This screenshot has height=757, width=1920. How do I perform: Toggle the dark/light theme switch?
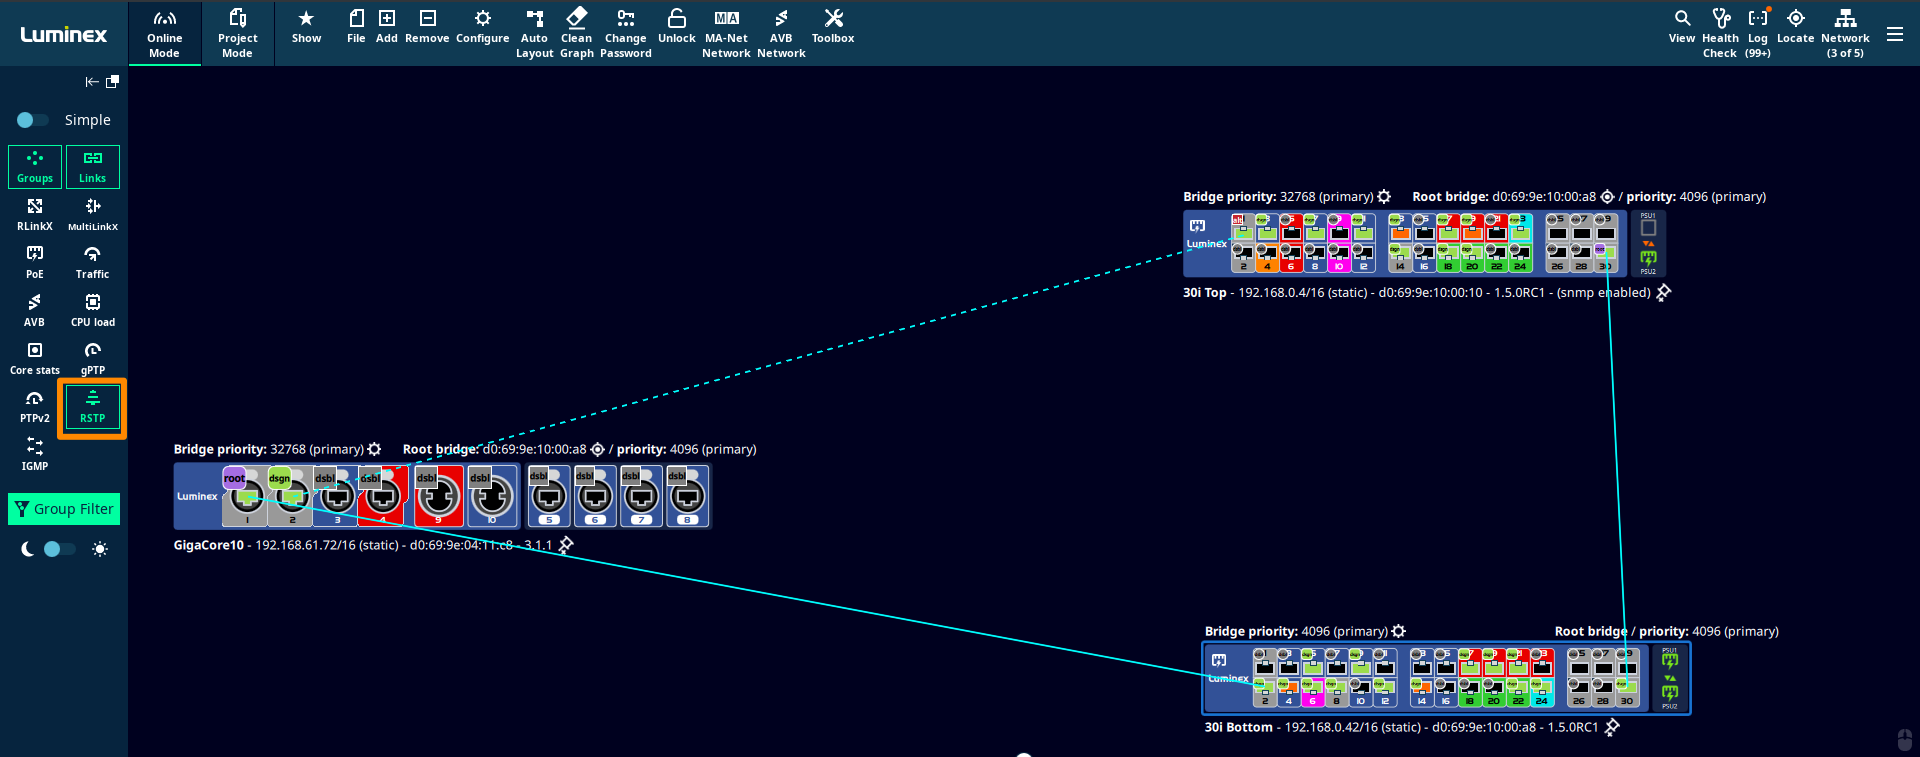pyautogui.click(x=59, y=549)
